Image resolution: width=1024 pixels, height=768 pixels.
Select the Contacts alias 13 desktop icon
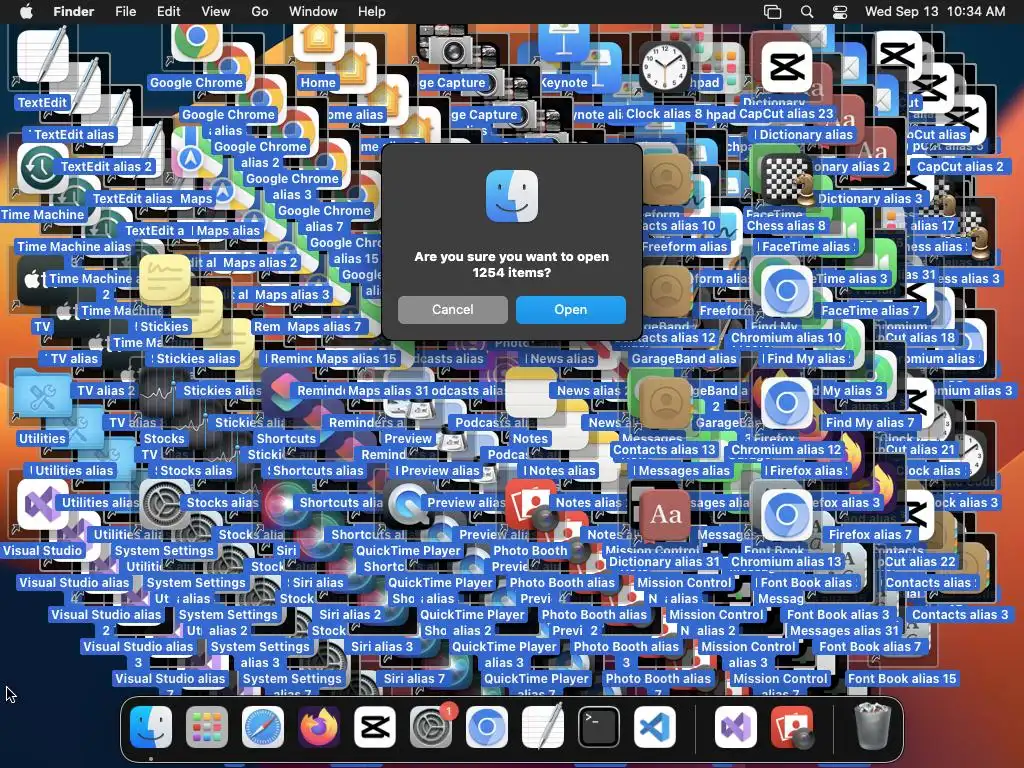pyautogui.click(x=665, y=402)
